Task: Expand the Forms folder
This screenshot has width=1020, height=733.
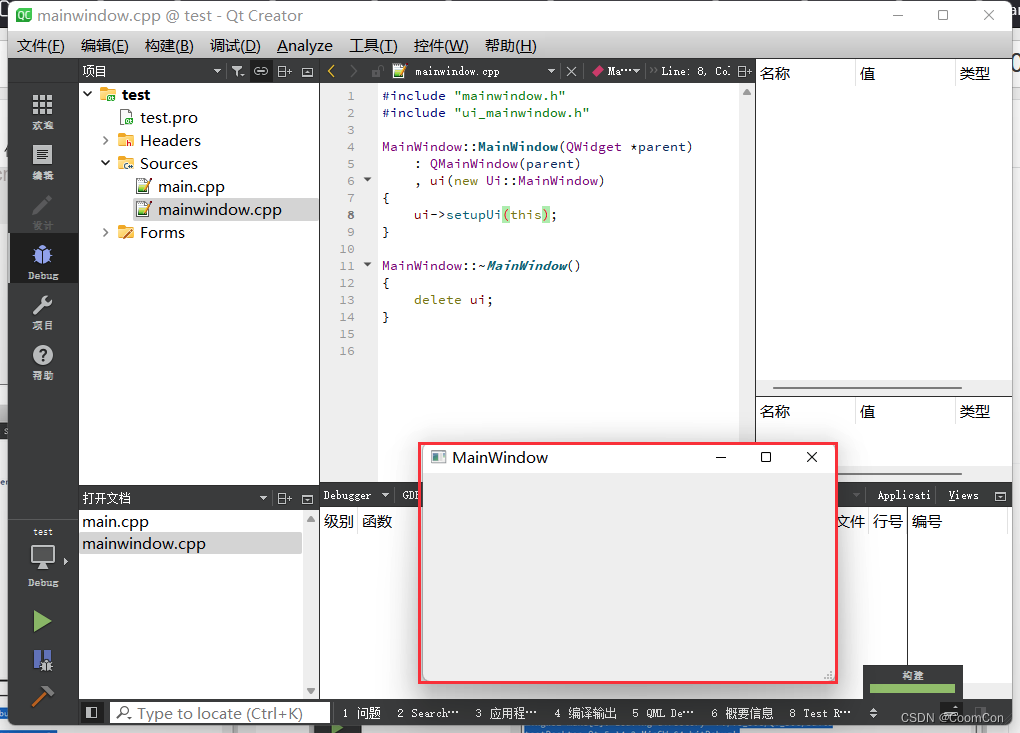Action: 105,232
